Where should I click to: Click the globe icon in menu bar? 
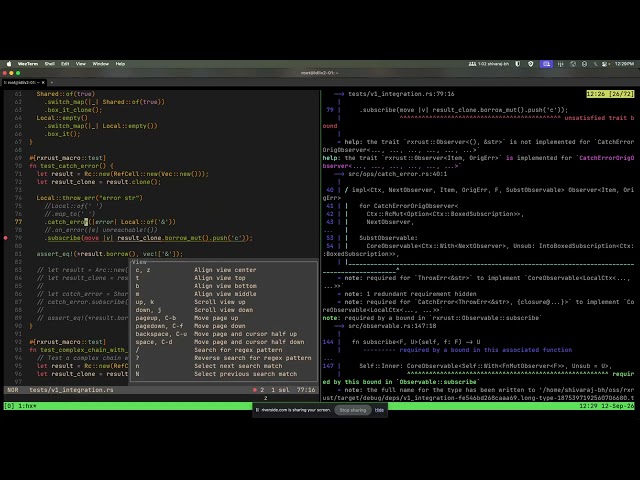point(573,64)
